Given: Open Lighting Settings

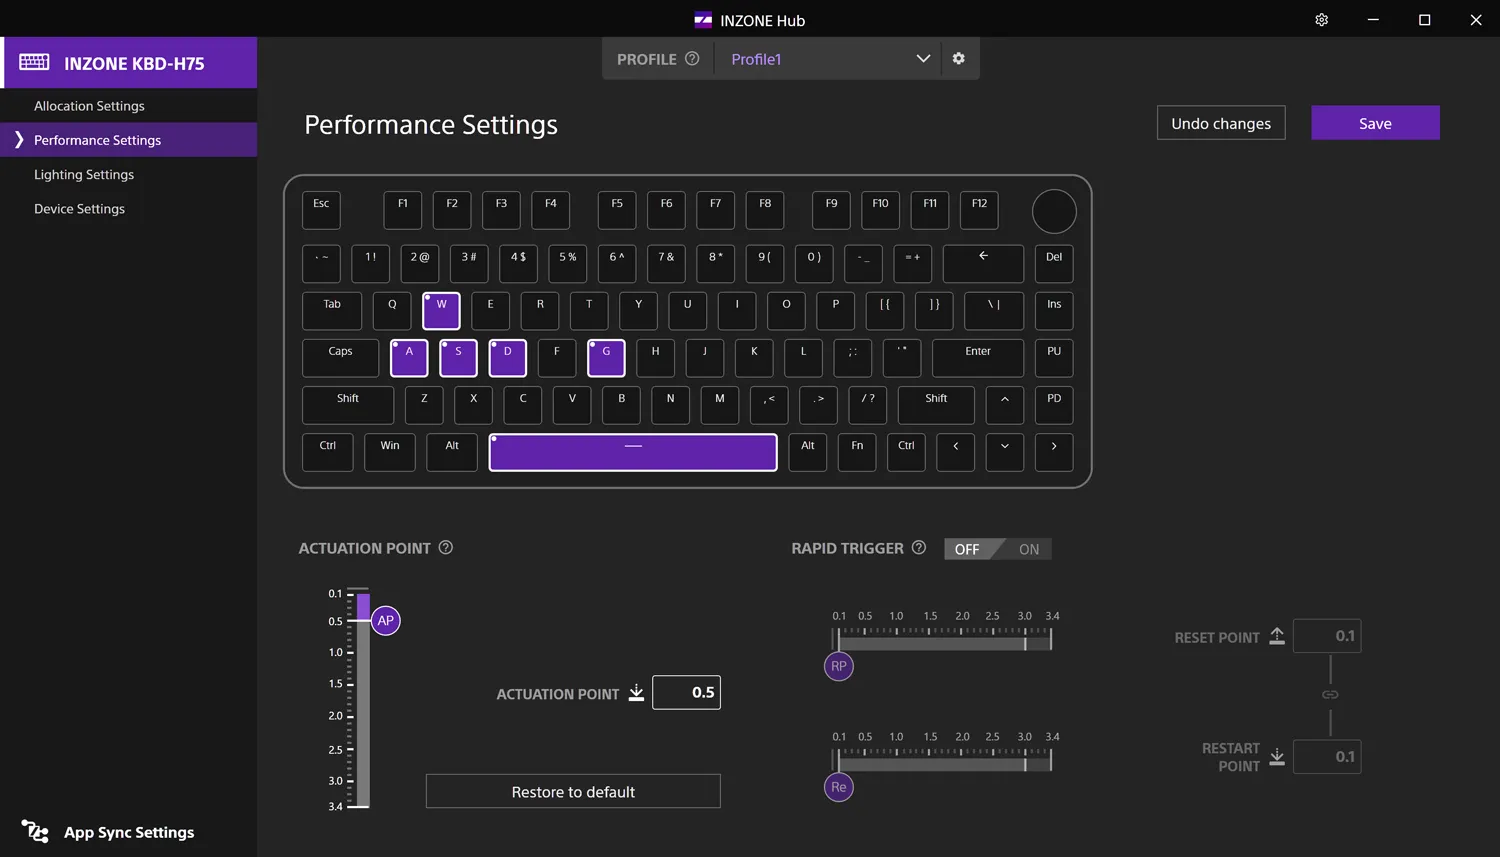Looking at the screenshot, I should [84, 174].
